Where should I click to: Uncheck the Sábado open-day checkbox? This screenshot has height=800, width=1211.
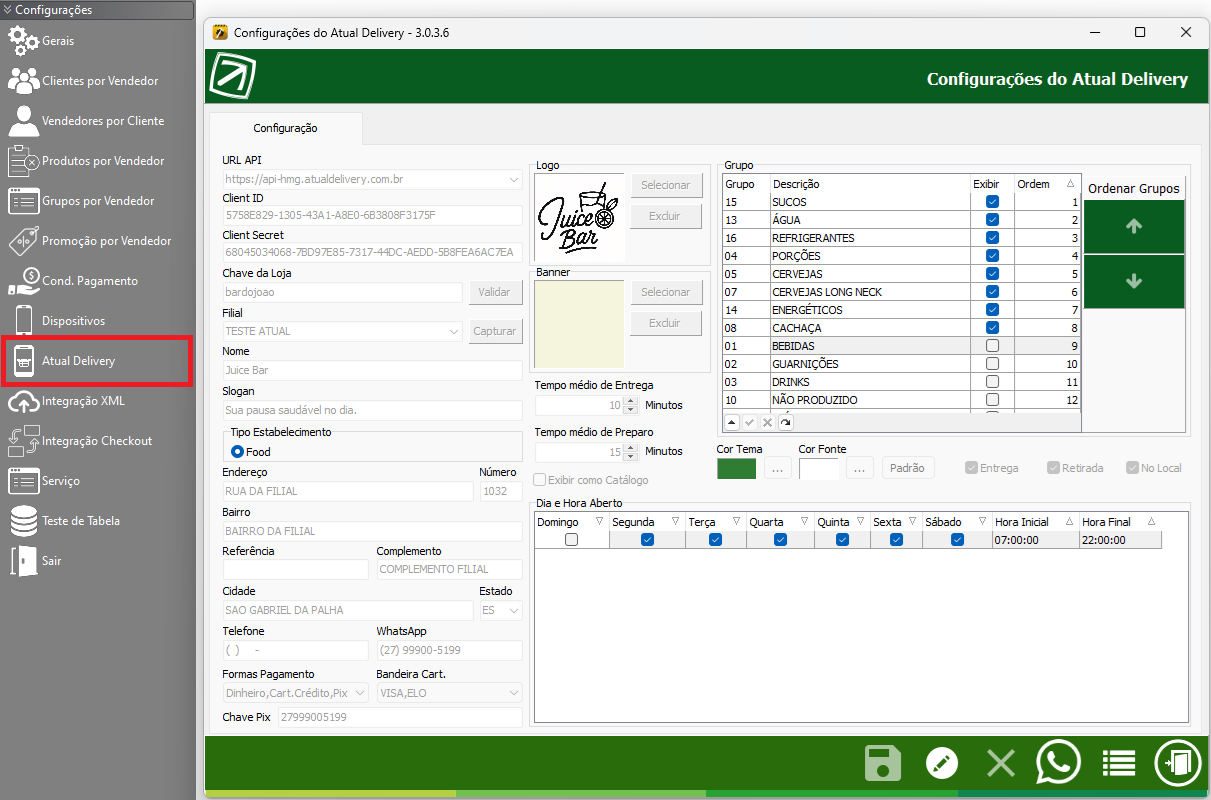pos(957,540)
